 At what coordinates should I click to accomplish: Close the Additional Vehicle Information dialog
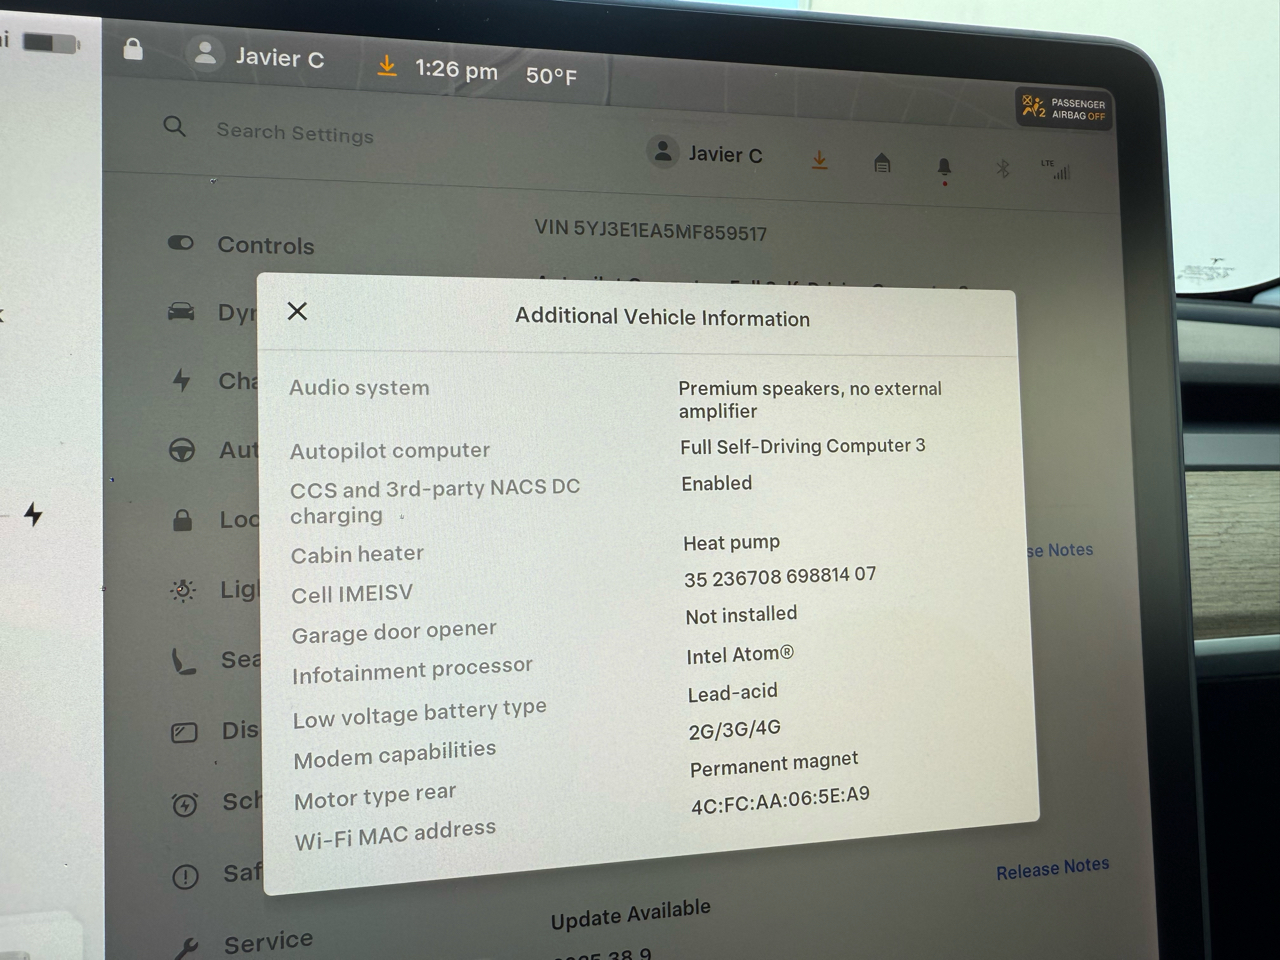(x=297, y=311)
